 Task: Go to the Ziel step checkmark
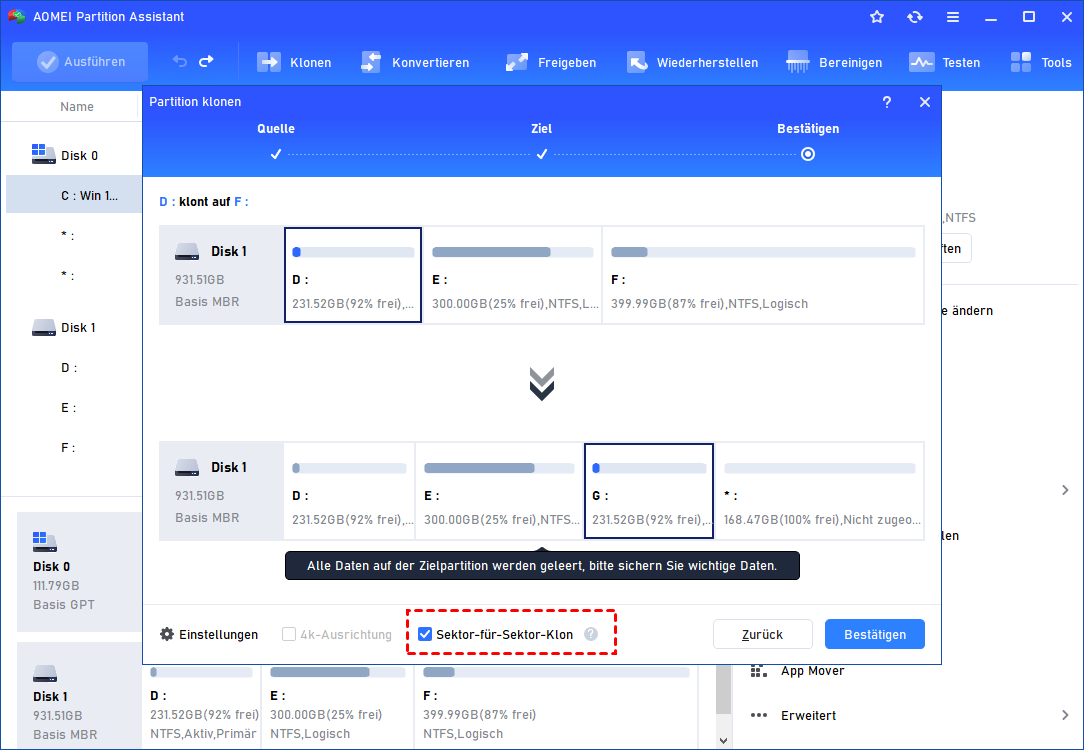coord(541,154)
